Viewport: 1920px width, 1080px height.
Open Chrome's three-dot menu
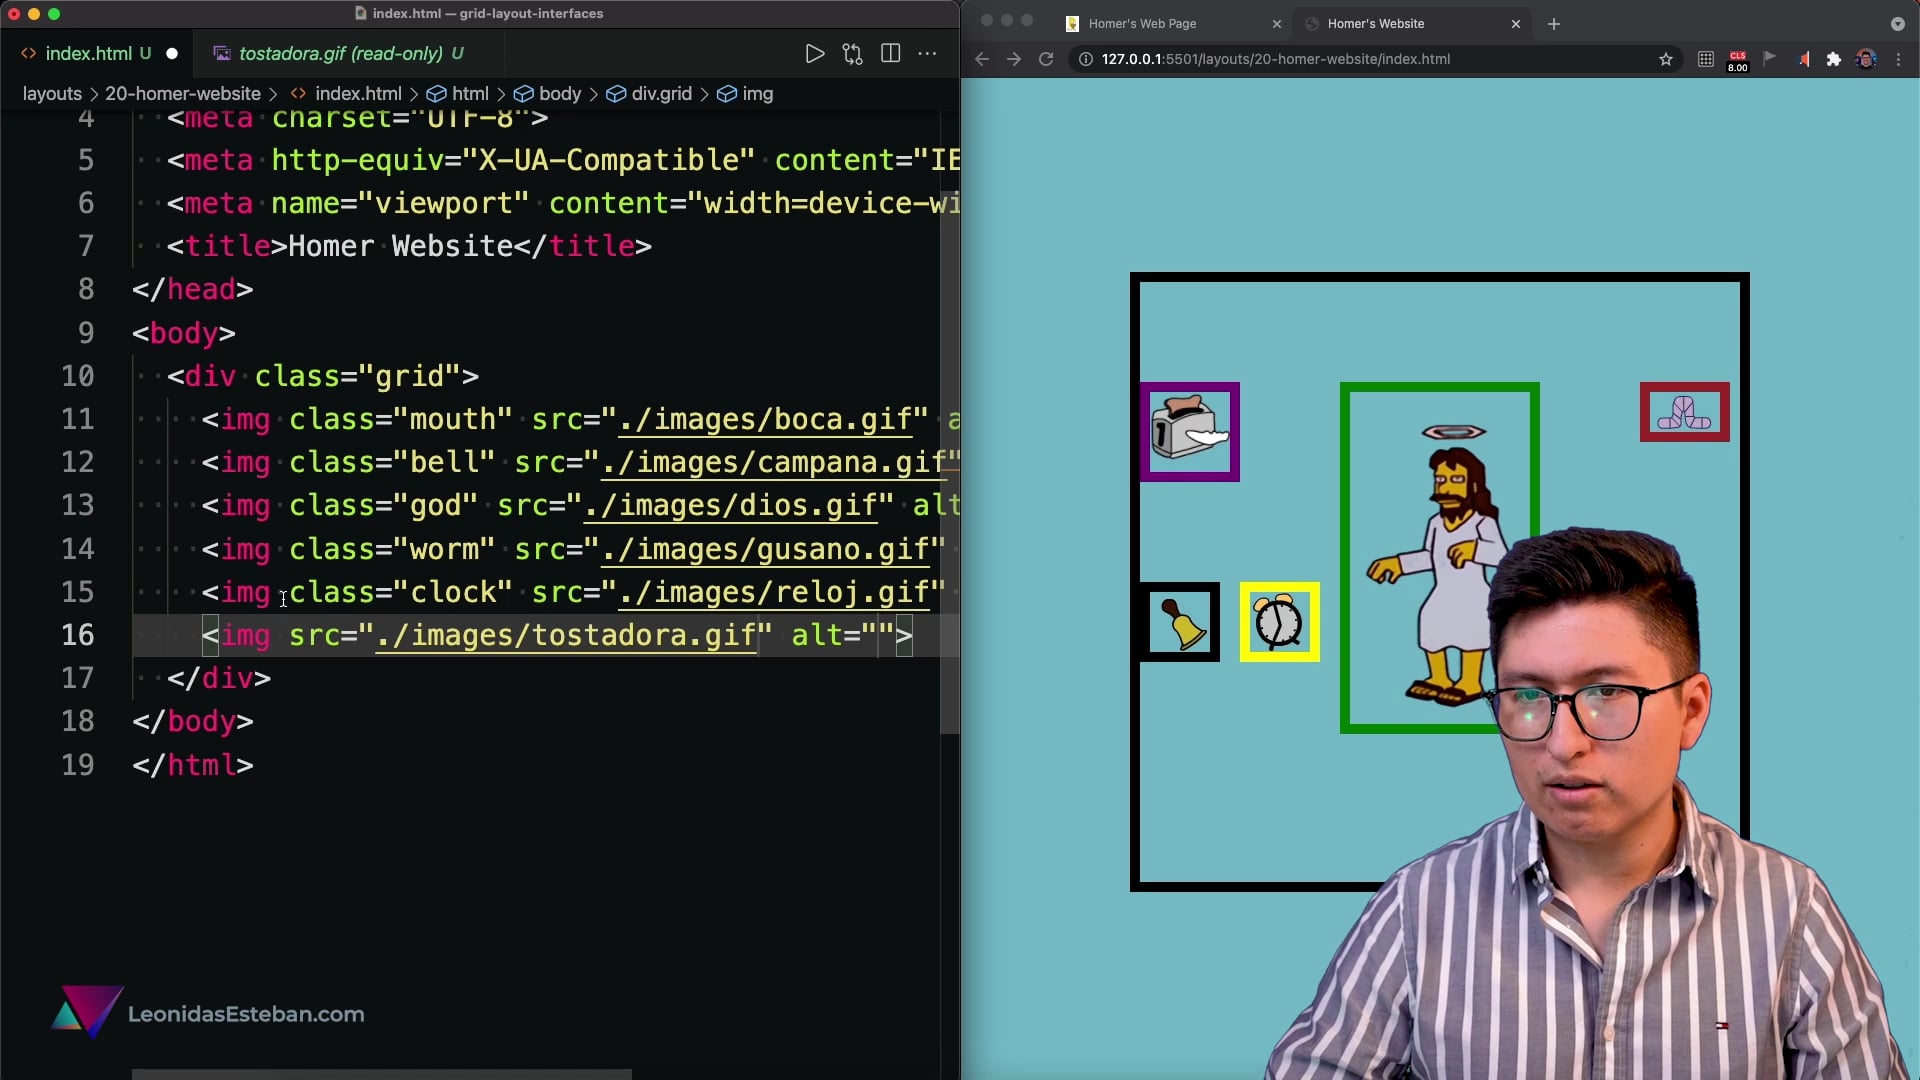[x=1899, y=59]
